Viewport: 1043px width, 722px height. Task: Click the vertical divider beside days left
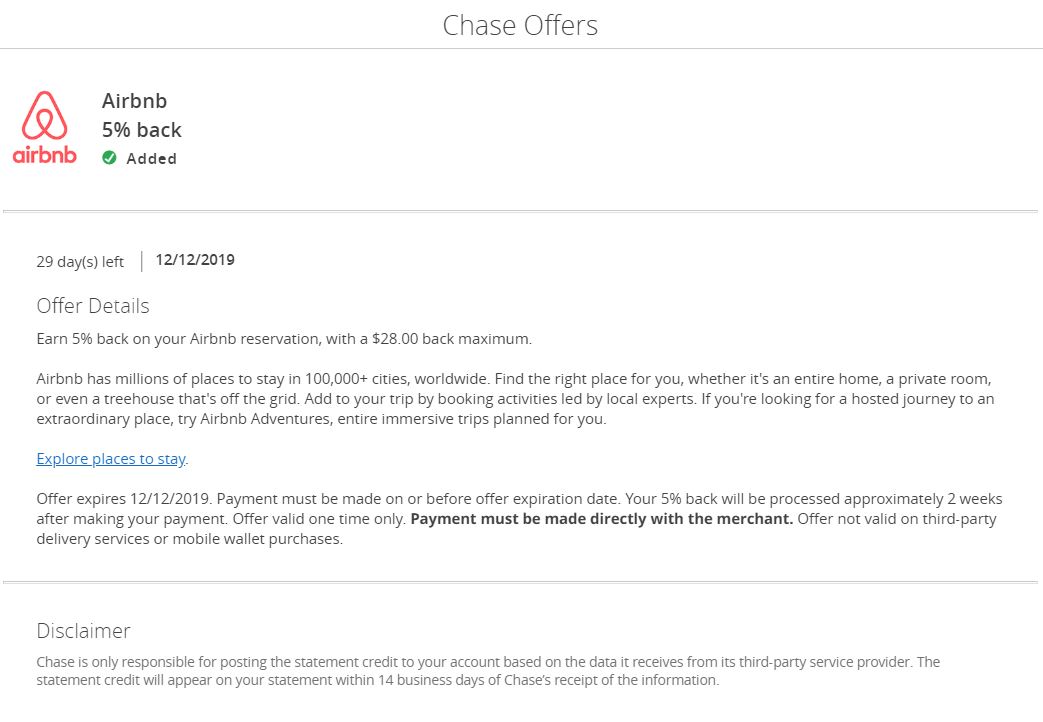pyautogui.click(x=141, y=261)
